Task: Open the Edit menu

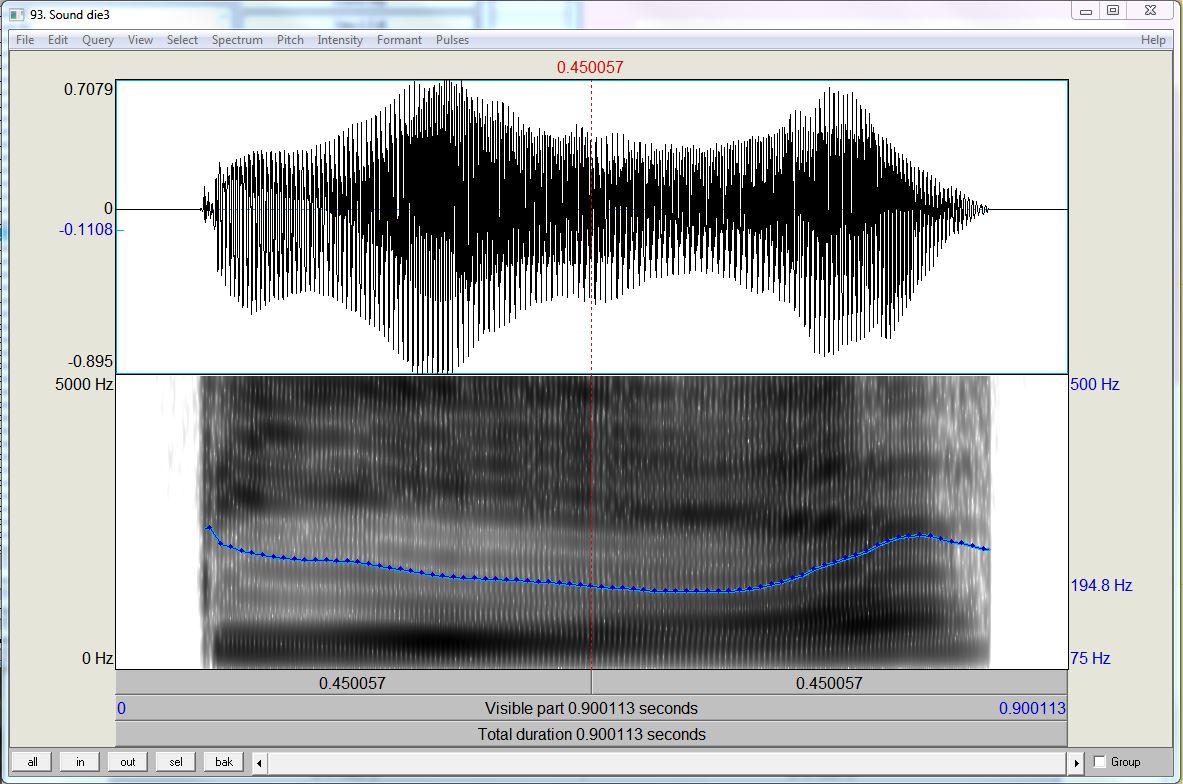Action: click(57, 40)
